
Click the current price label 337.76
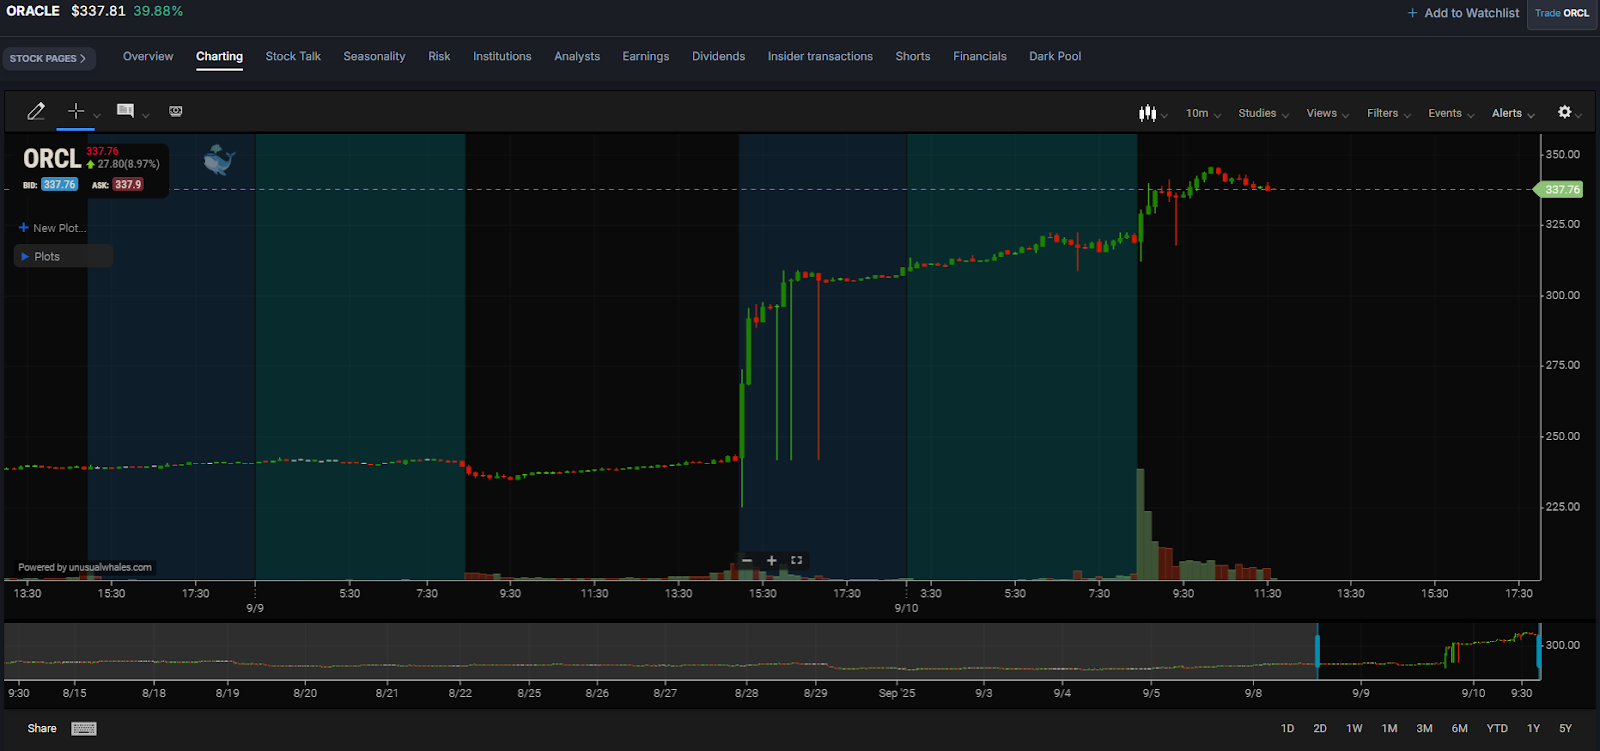(1559, 189)
